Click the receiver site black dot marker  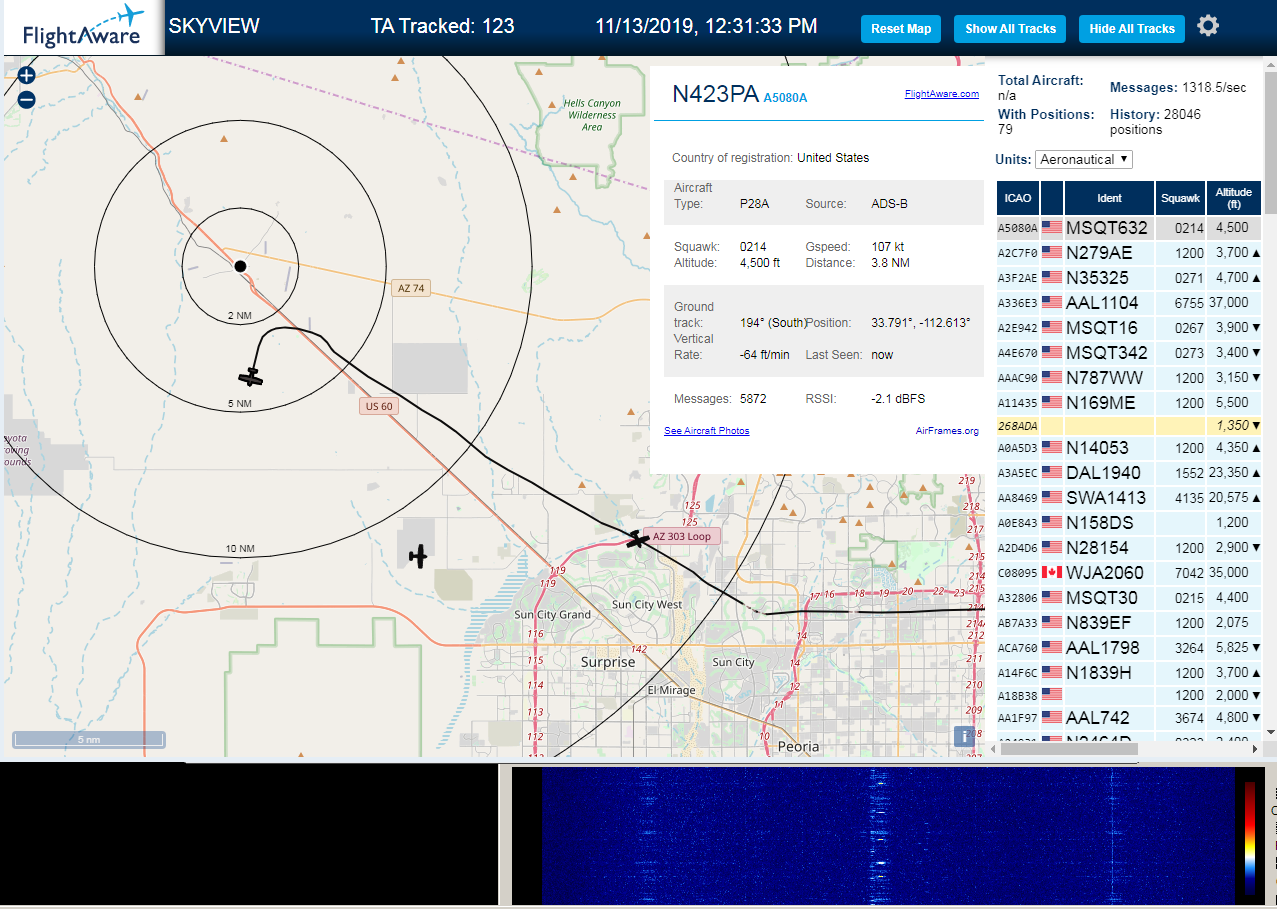pos(240,265)
